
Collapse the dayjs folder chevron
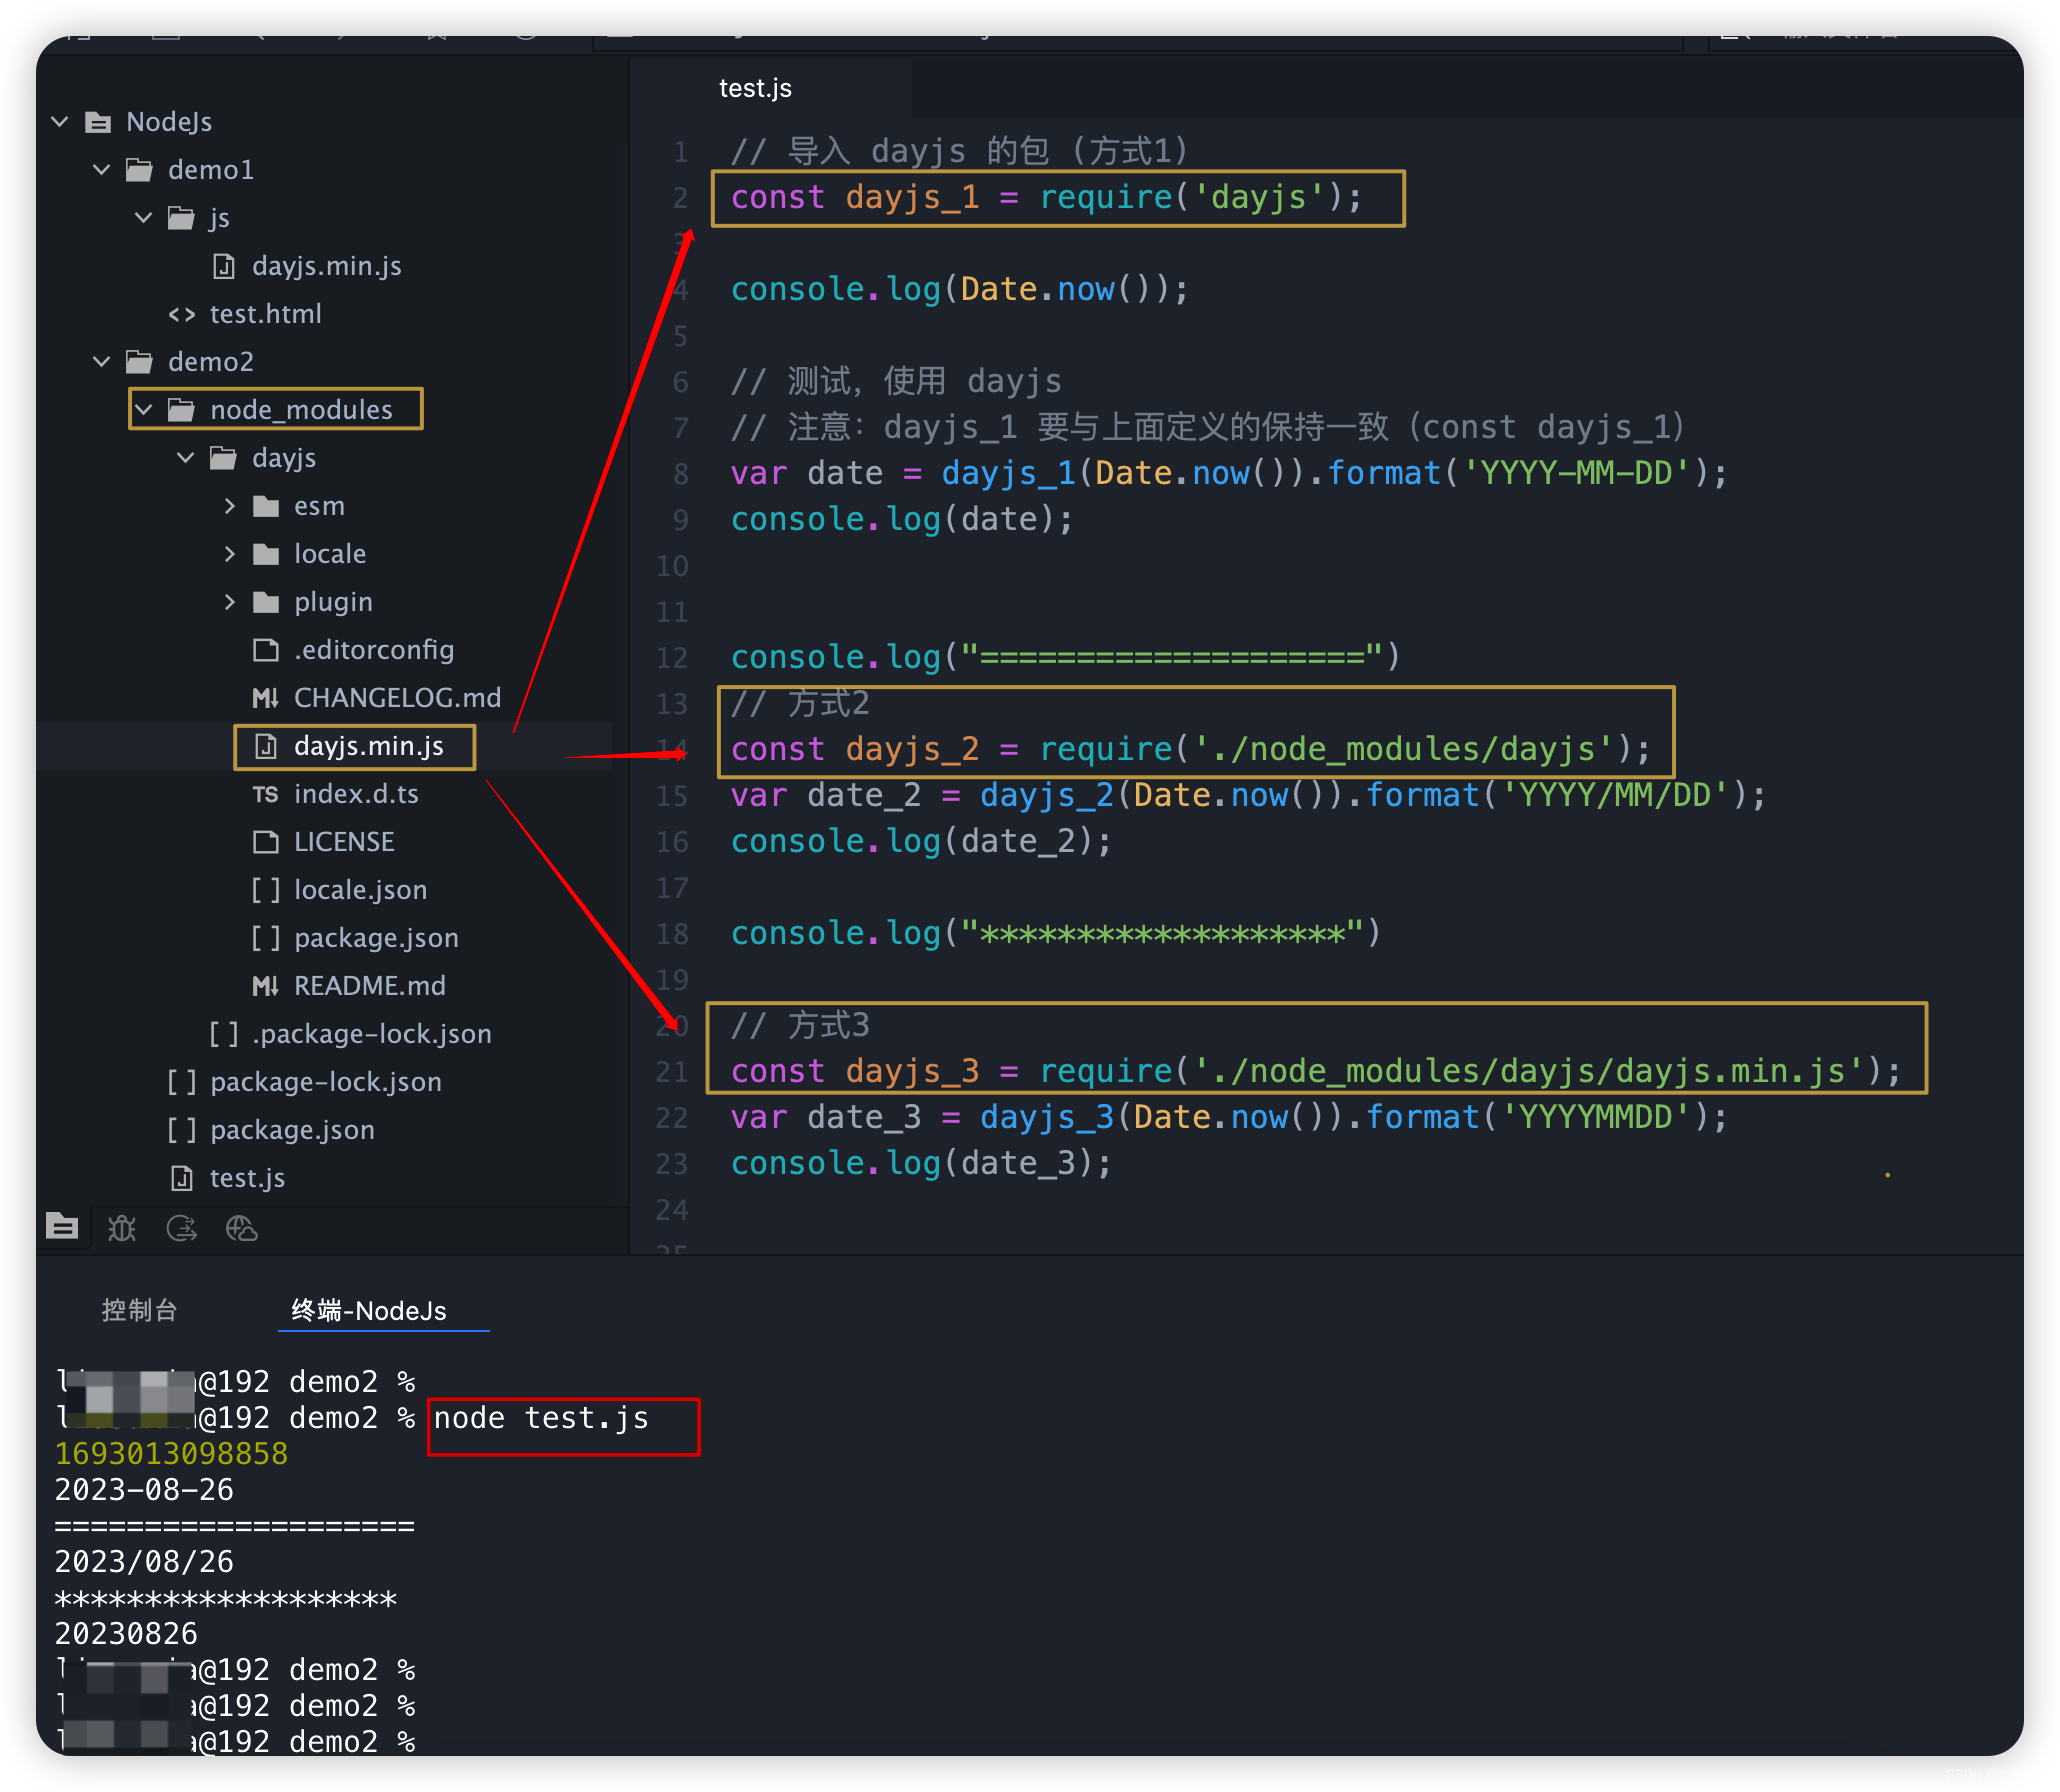[186, 458]
